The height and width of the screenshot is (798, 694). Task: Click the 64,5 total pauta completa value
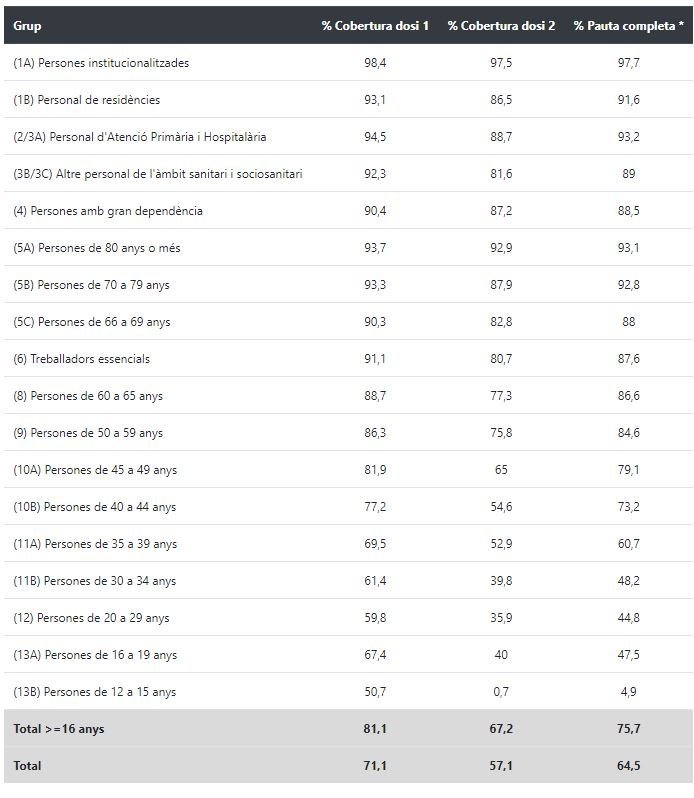tap(628, 766)
